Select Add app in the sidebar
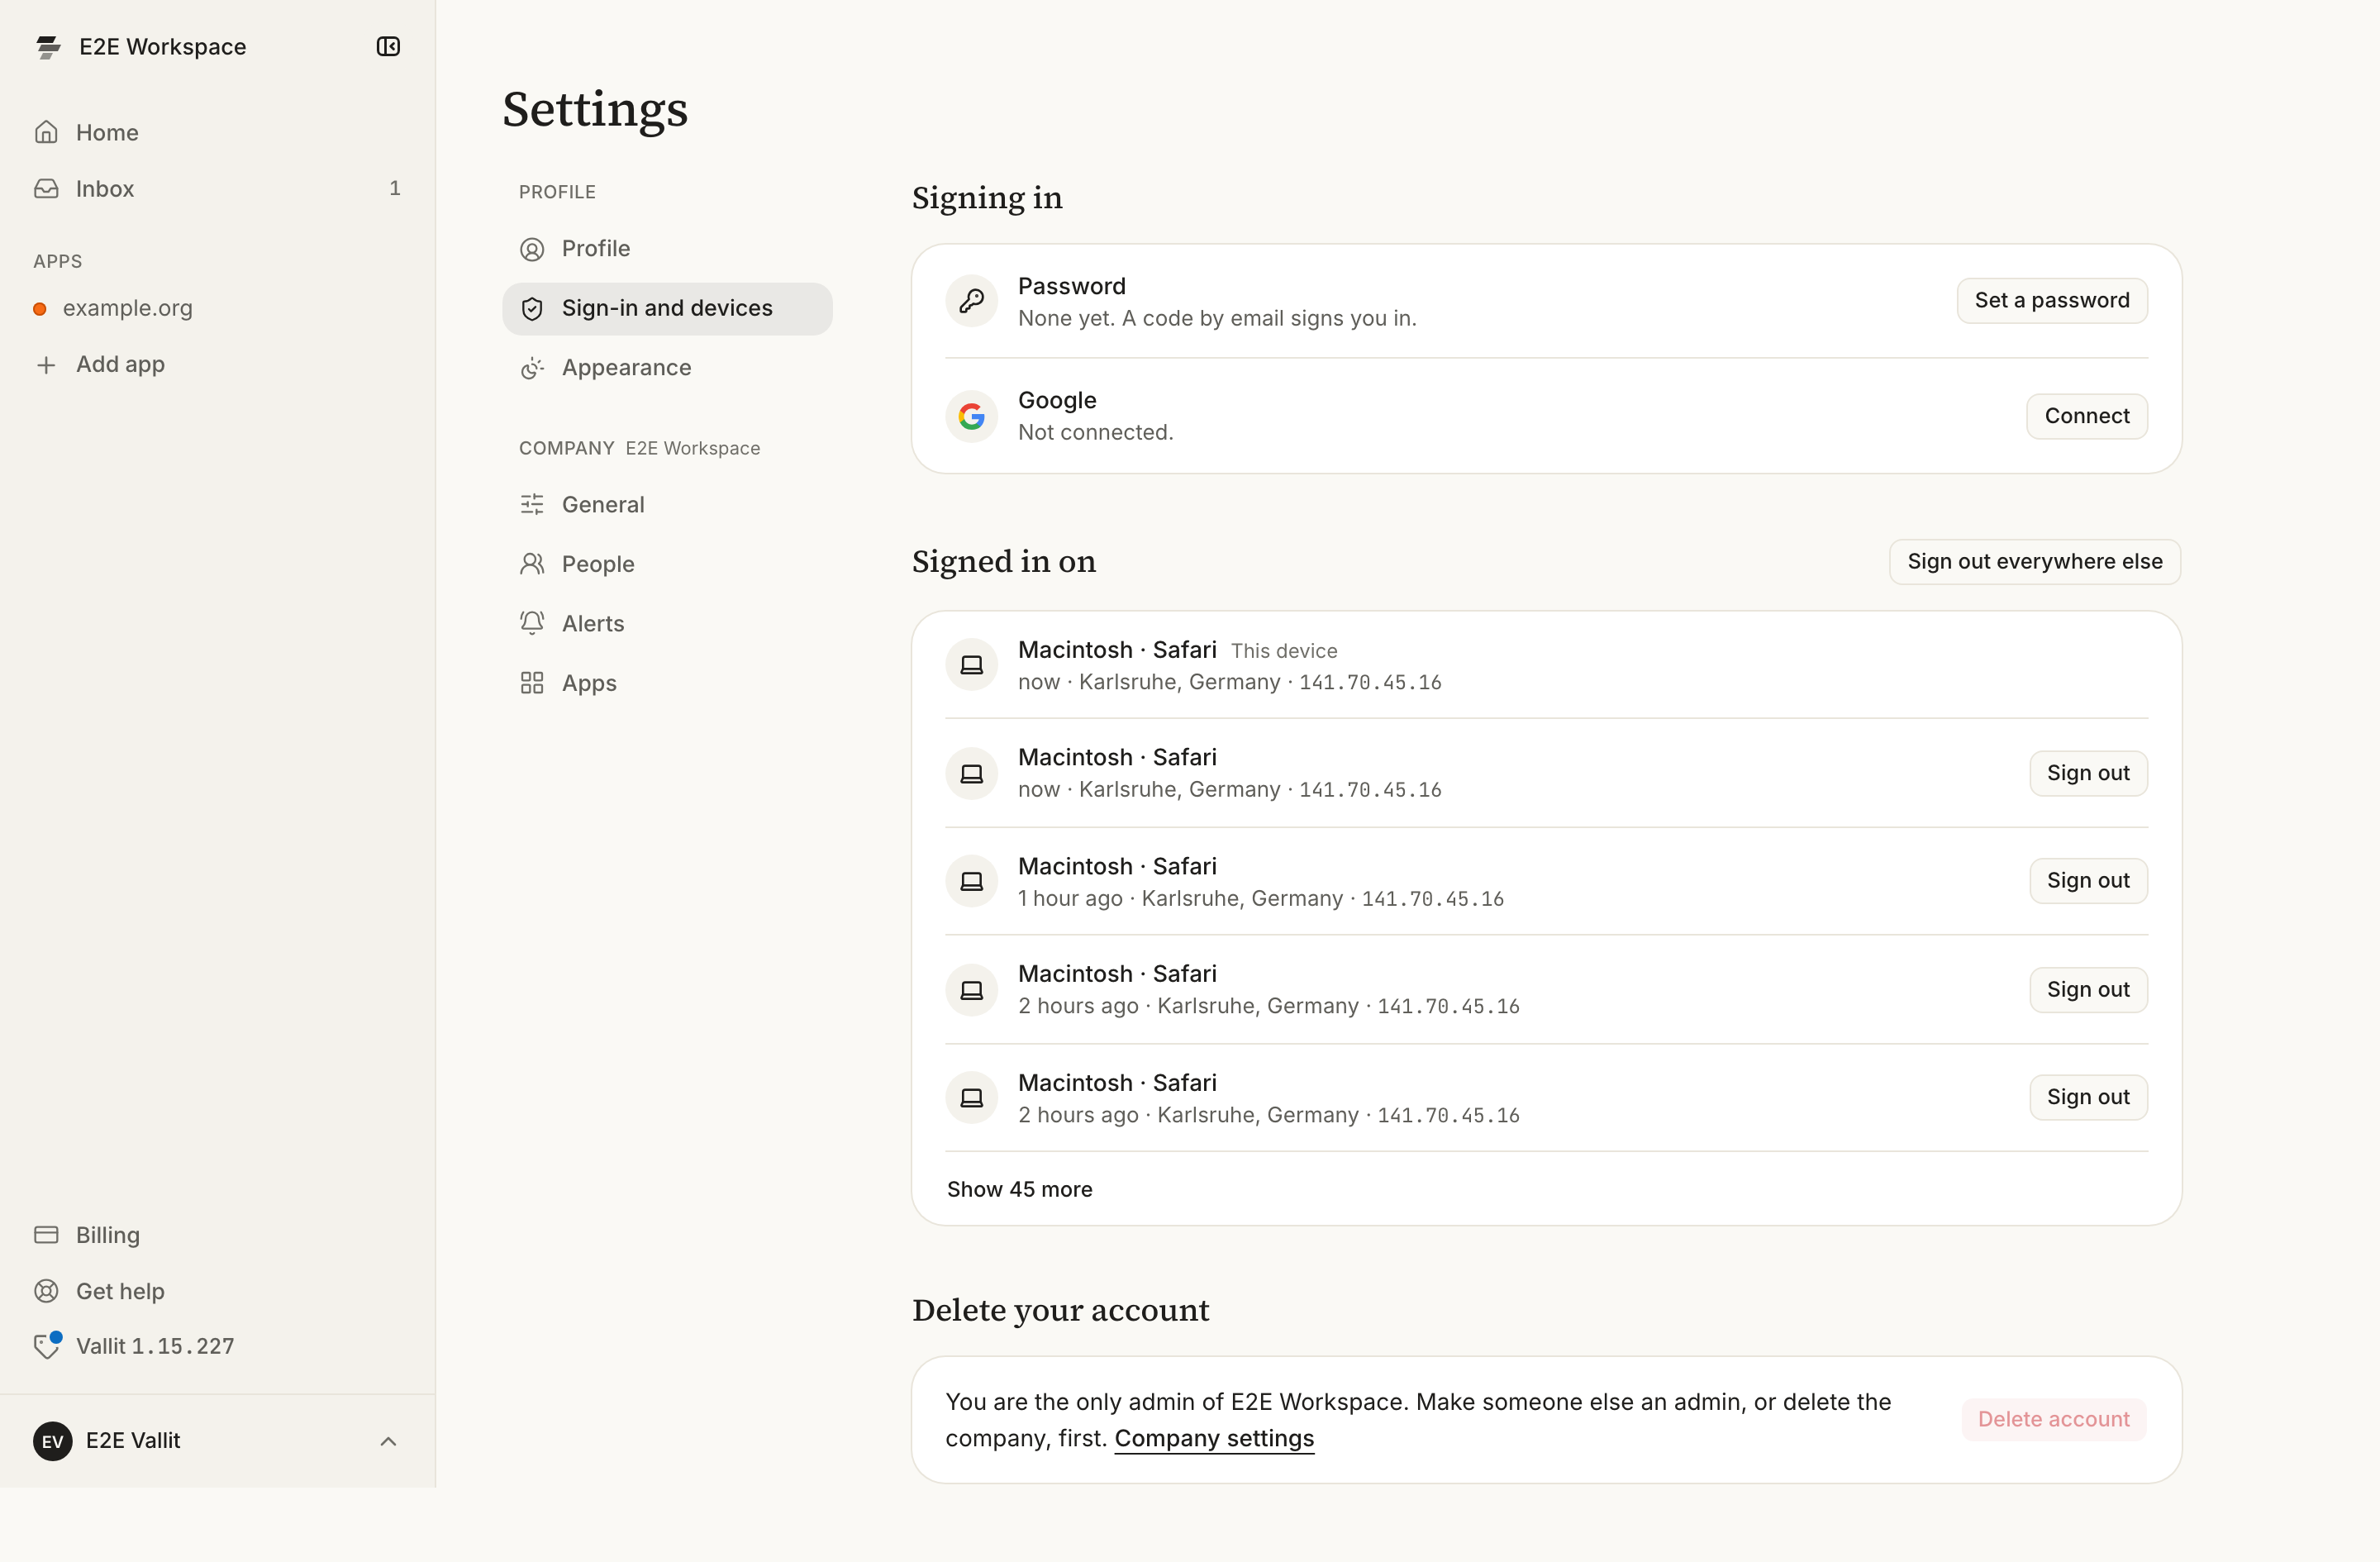Viewport: 2380px width, 1562px height. point(217,365)
